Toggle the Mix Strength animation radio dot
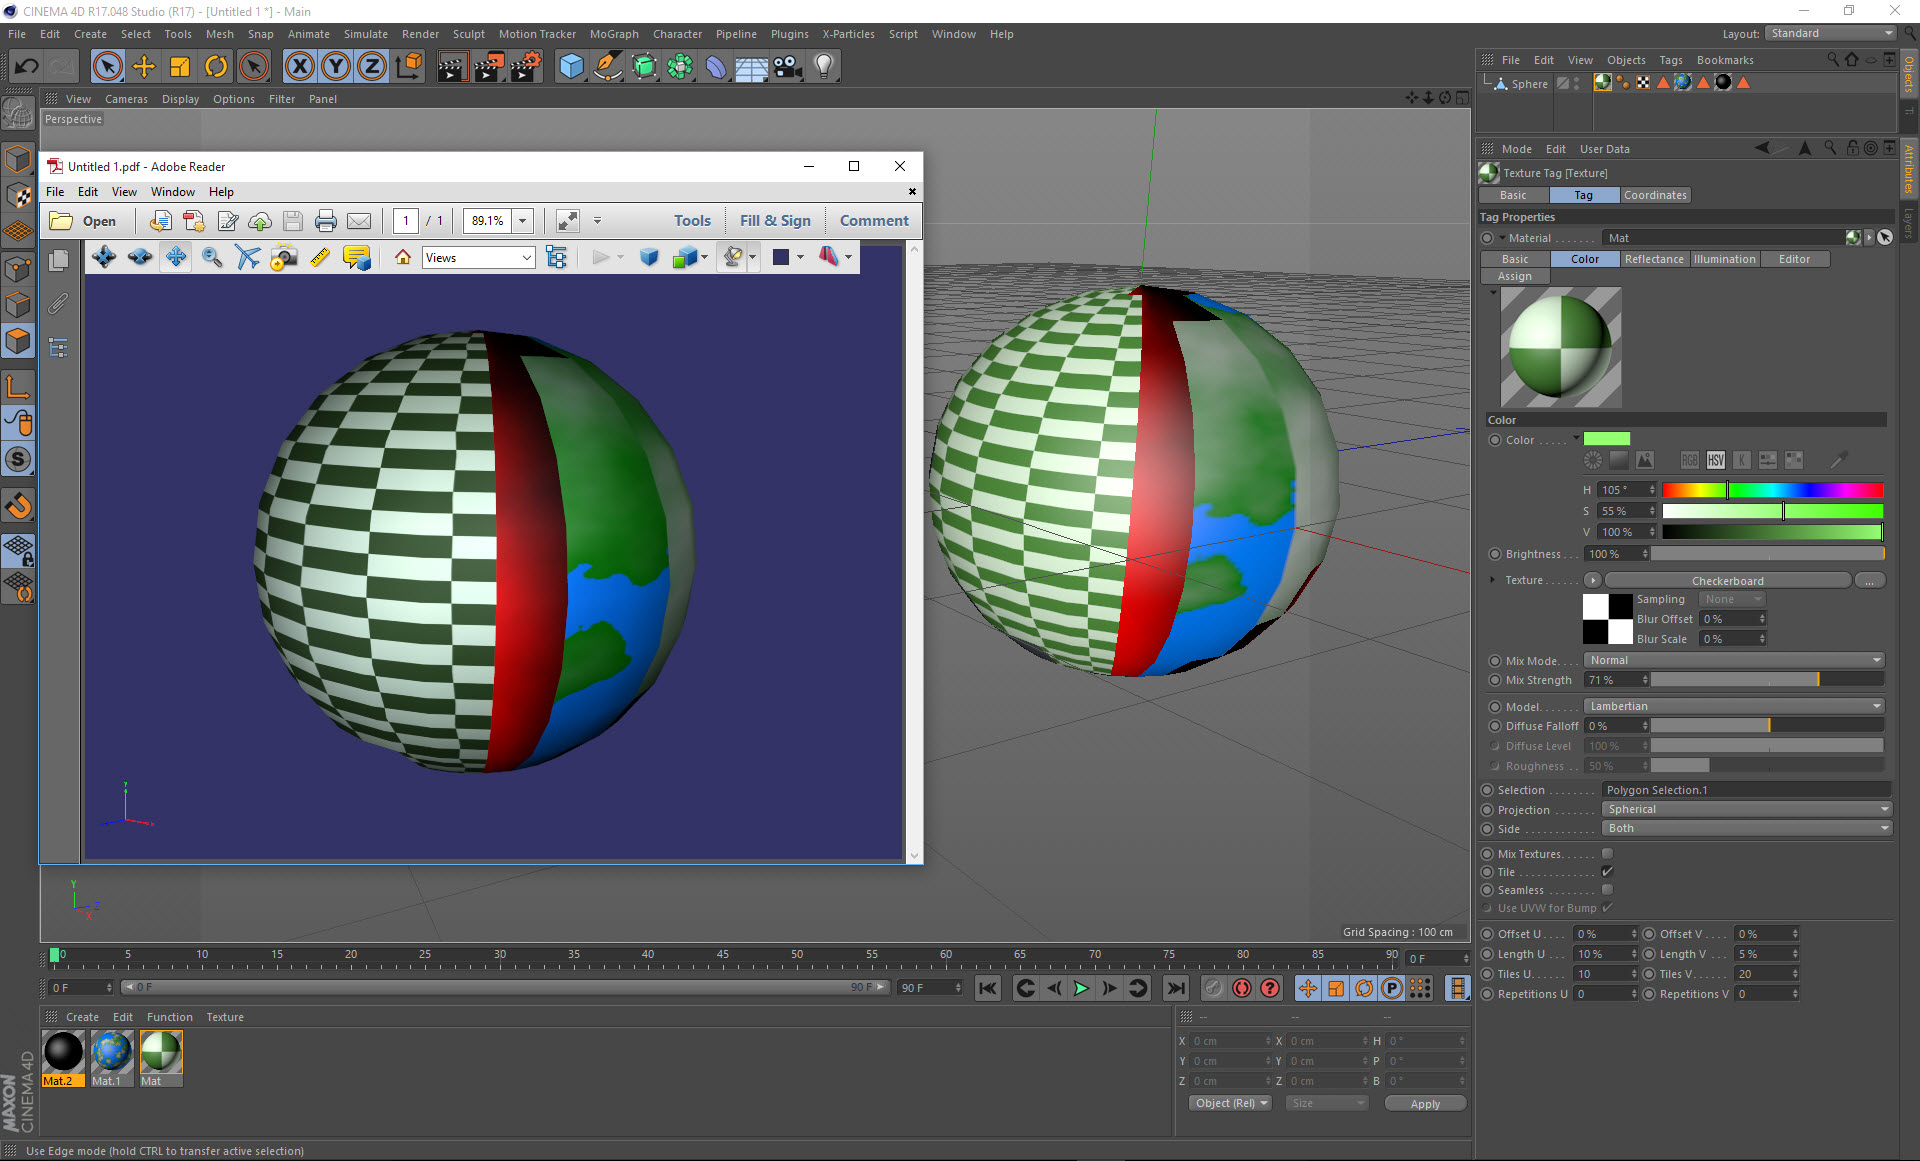 point(1495,680)
